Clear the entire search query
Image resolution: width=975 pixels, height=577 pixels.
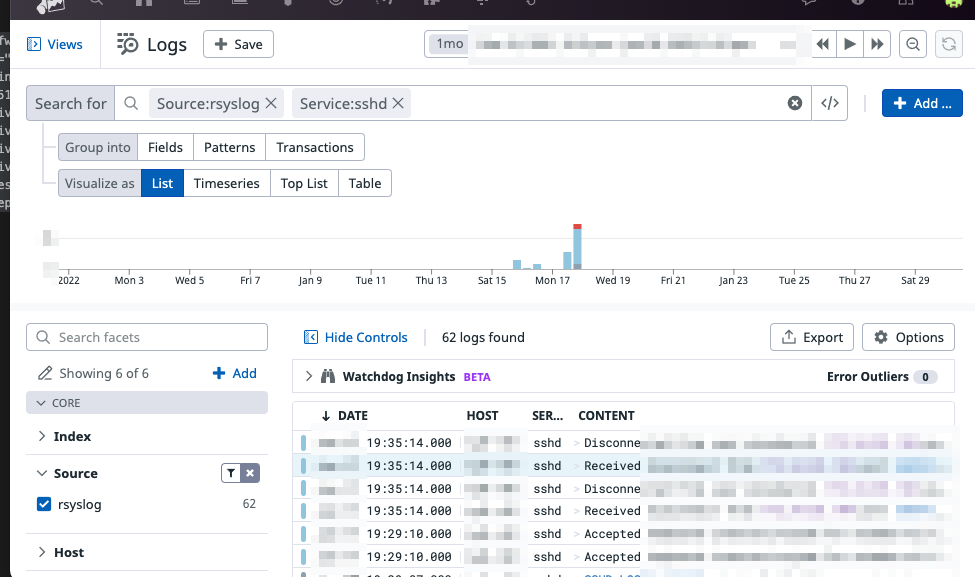click(x=795, y=103)
